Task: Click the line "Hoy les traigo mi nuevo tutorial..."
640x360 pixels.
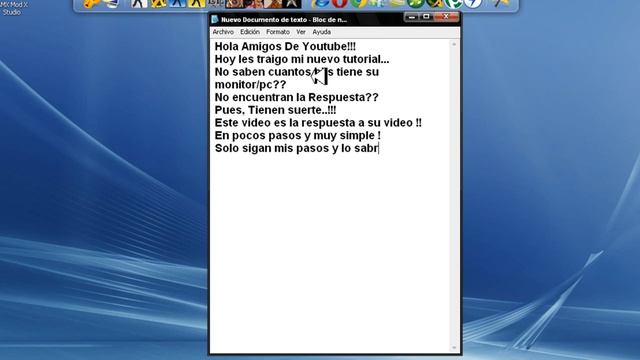Action: coord(302,59)
